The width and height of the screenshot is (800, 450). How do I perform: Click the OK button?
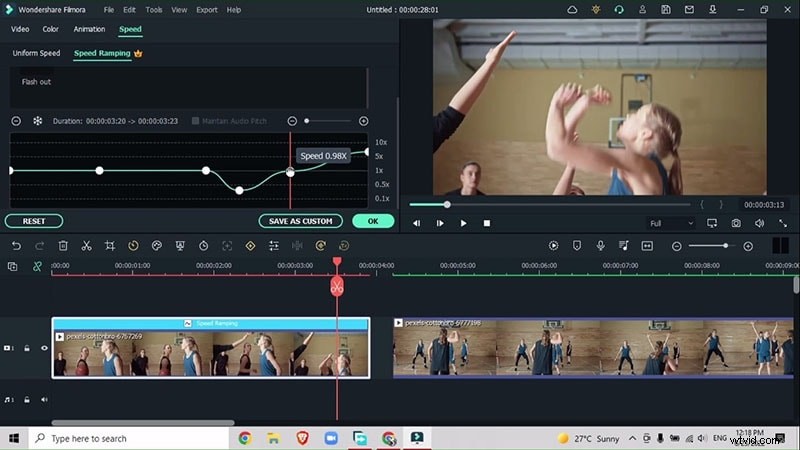point(373,221)
